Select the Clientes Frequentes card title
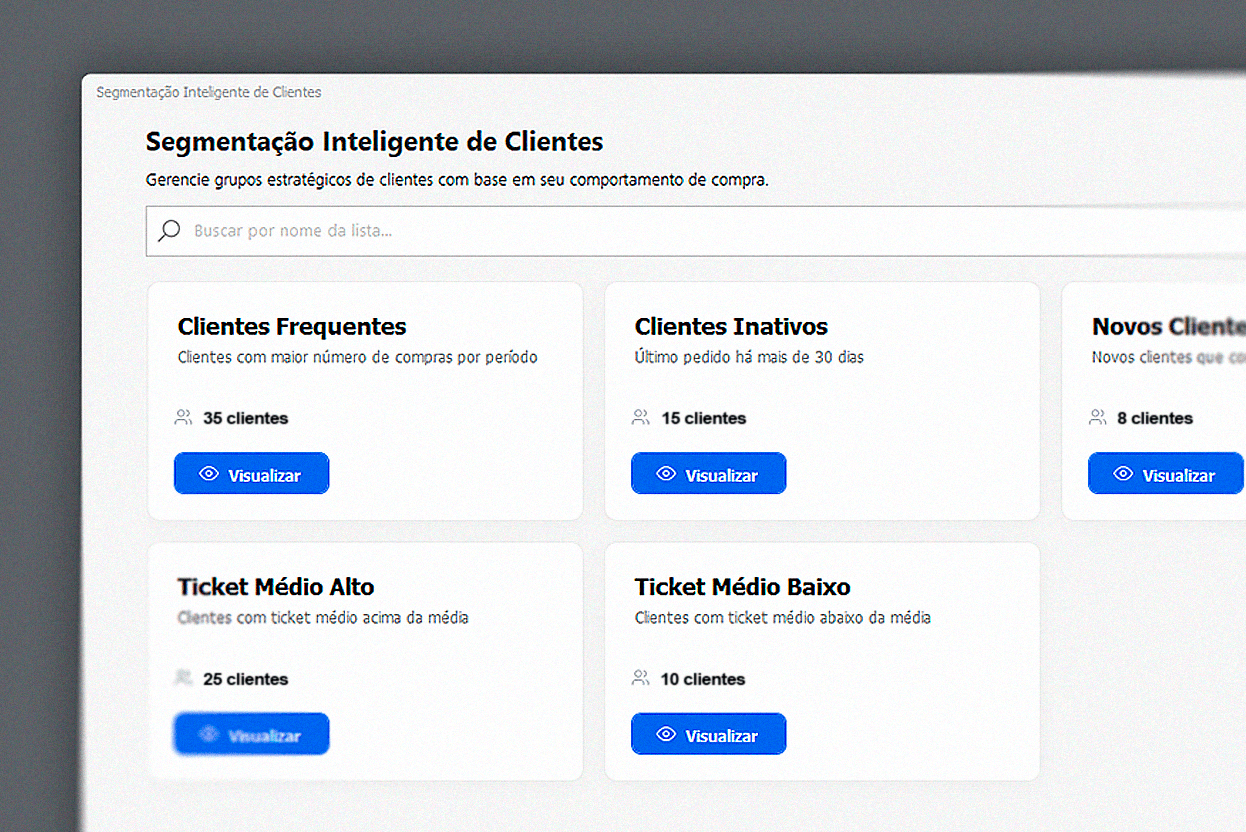This screenshot has height=832, width=1246. (x=292, y=327)
